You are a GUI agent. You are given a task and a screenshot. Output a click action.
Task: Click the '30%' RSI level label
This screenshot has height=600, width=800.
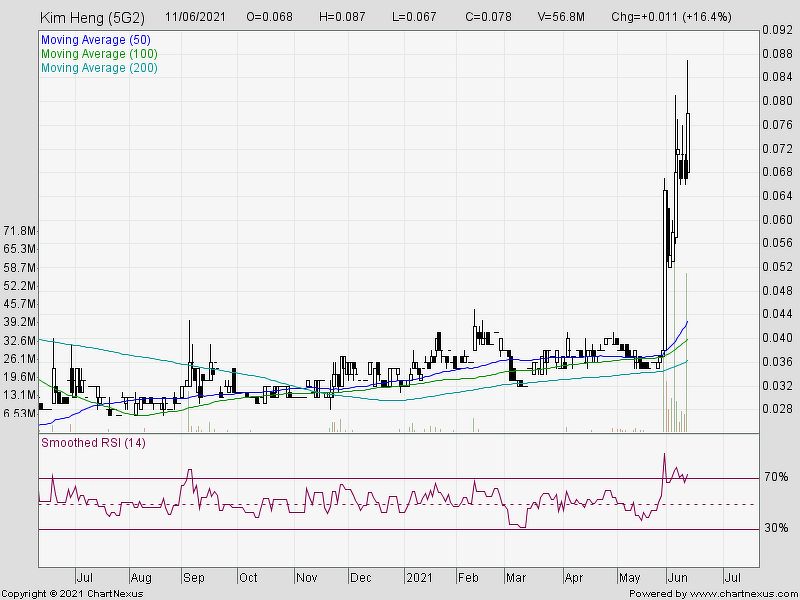[777, 528]
